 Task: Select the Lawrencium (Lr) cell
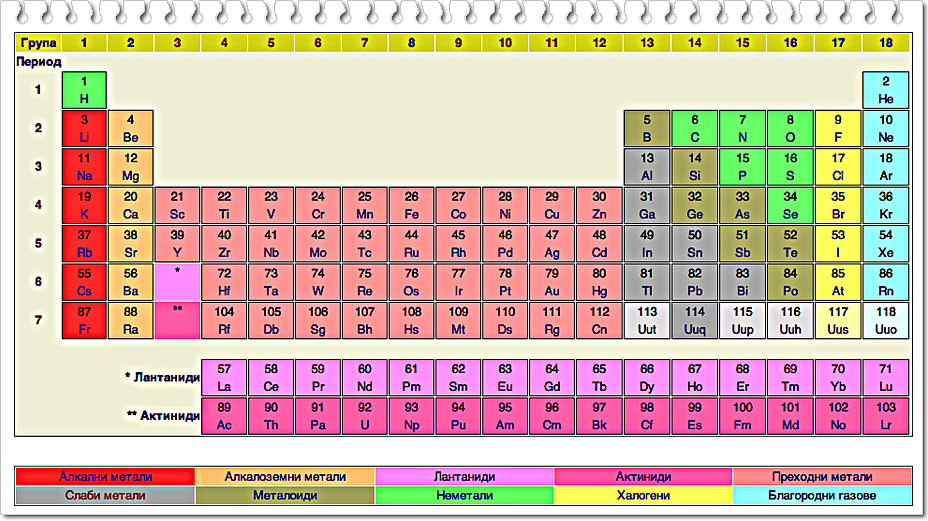[885, 416]
